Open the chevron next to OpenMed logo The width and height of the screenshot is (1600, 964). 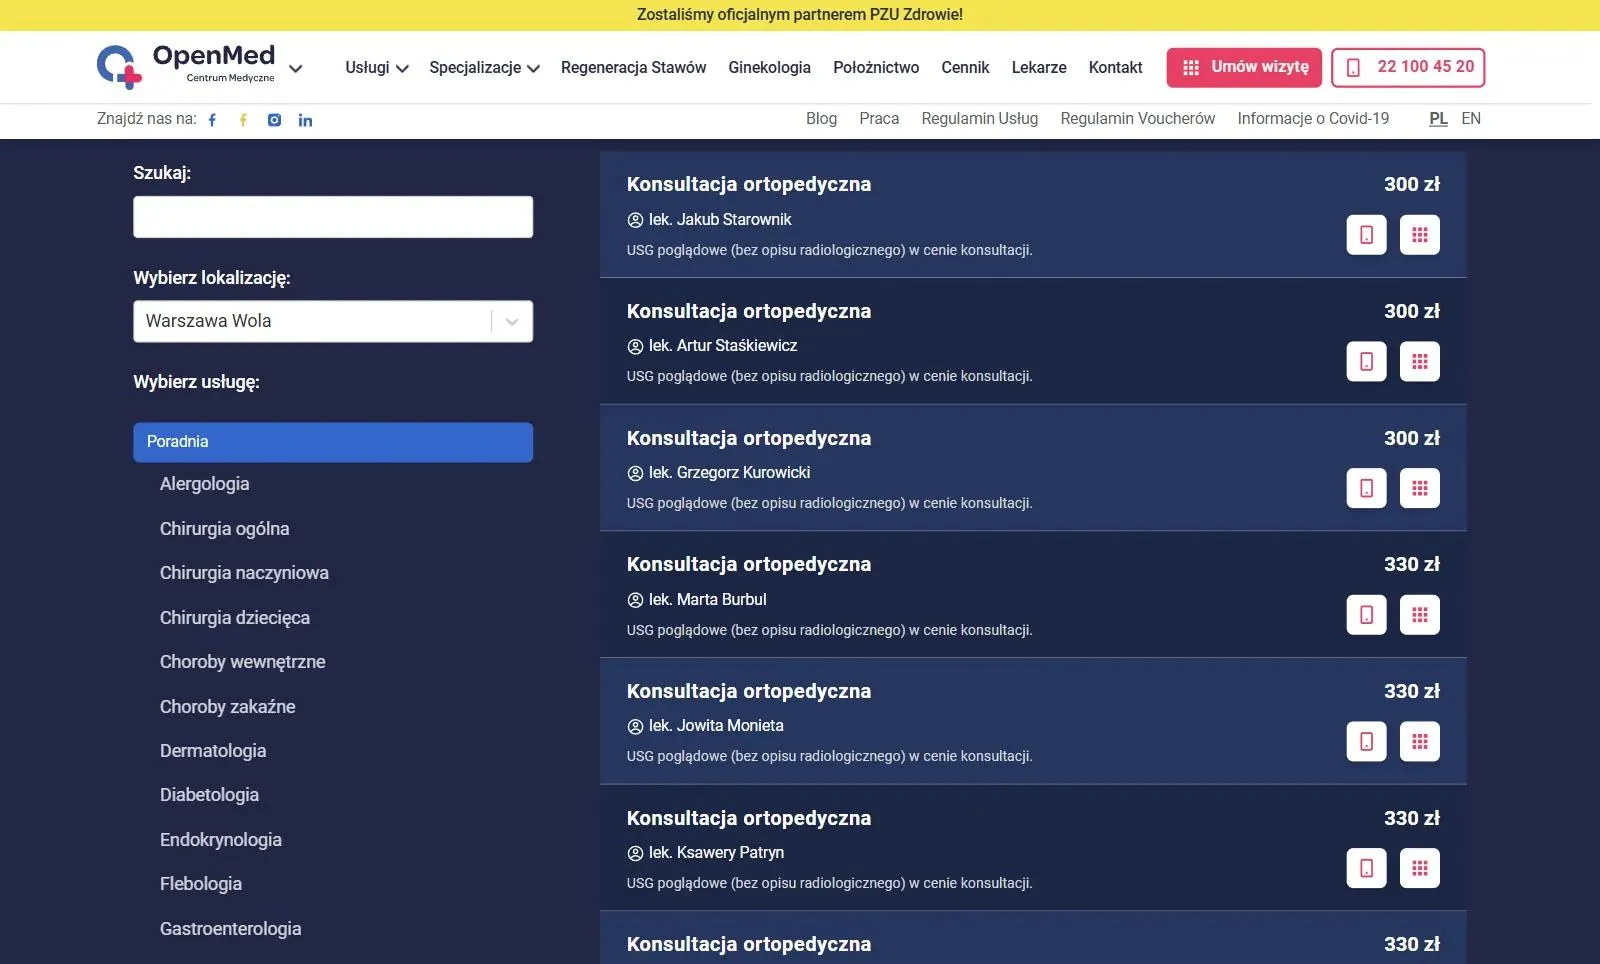click(296, 69)
